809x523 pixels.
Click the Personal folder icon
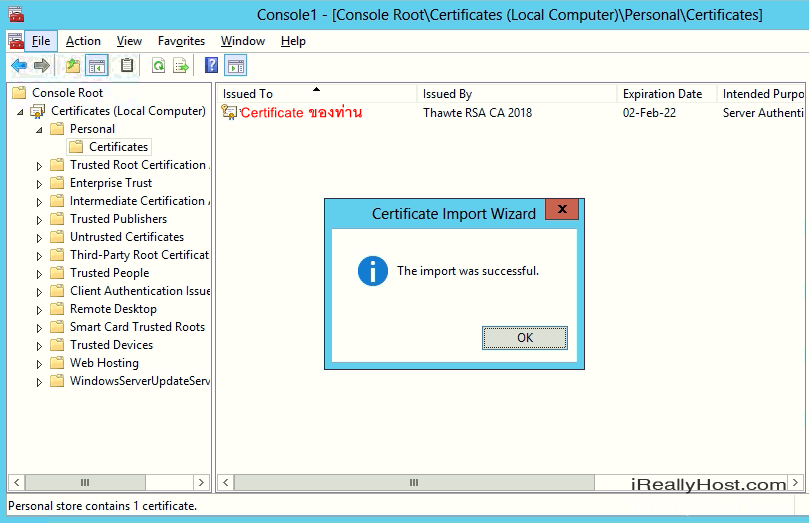pos(57,128)
